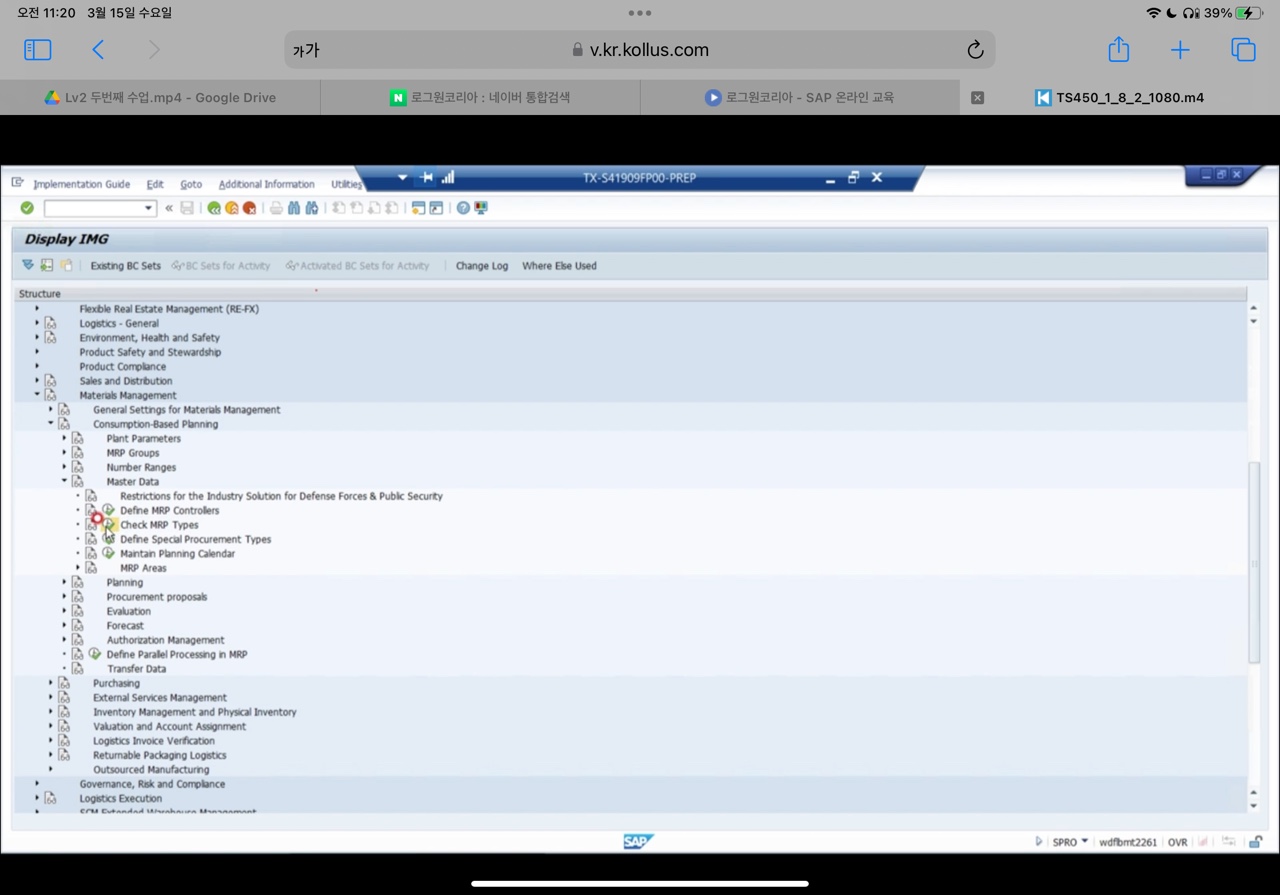
Task: Click the lock icon in status bar
Action: coord(1255,842)
